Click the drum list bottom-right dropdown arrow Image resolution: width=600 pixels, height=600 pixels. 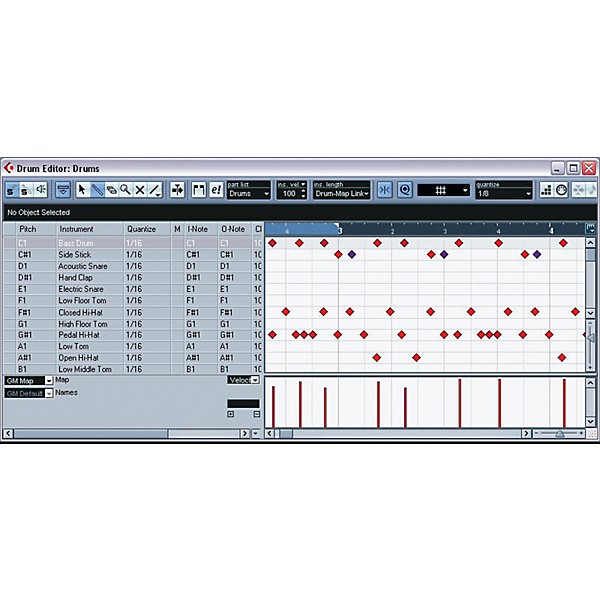click(256, 434)
